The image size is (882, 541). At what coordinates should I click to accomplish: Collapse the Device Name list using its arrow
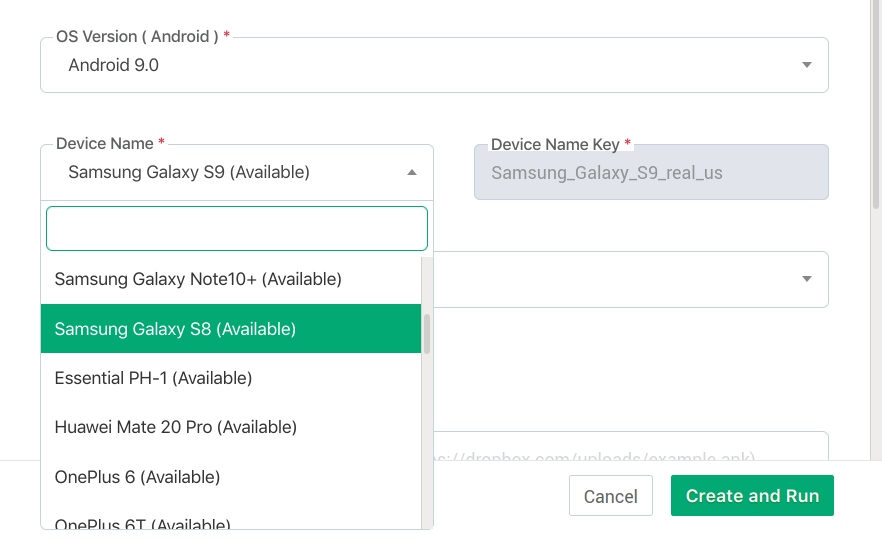(412, 172)
